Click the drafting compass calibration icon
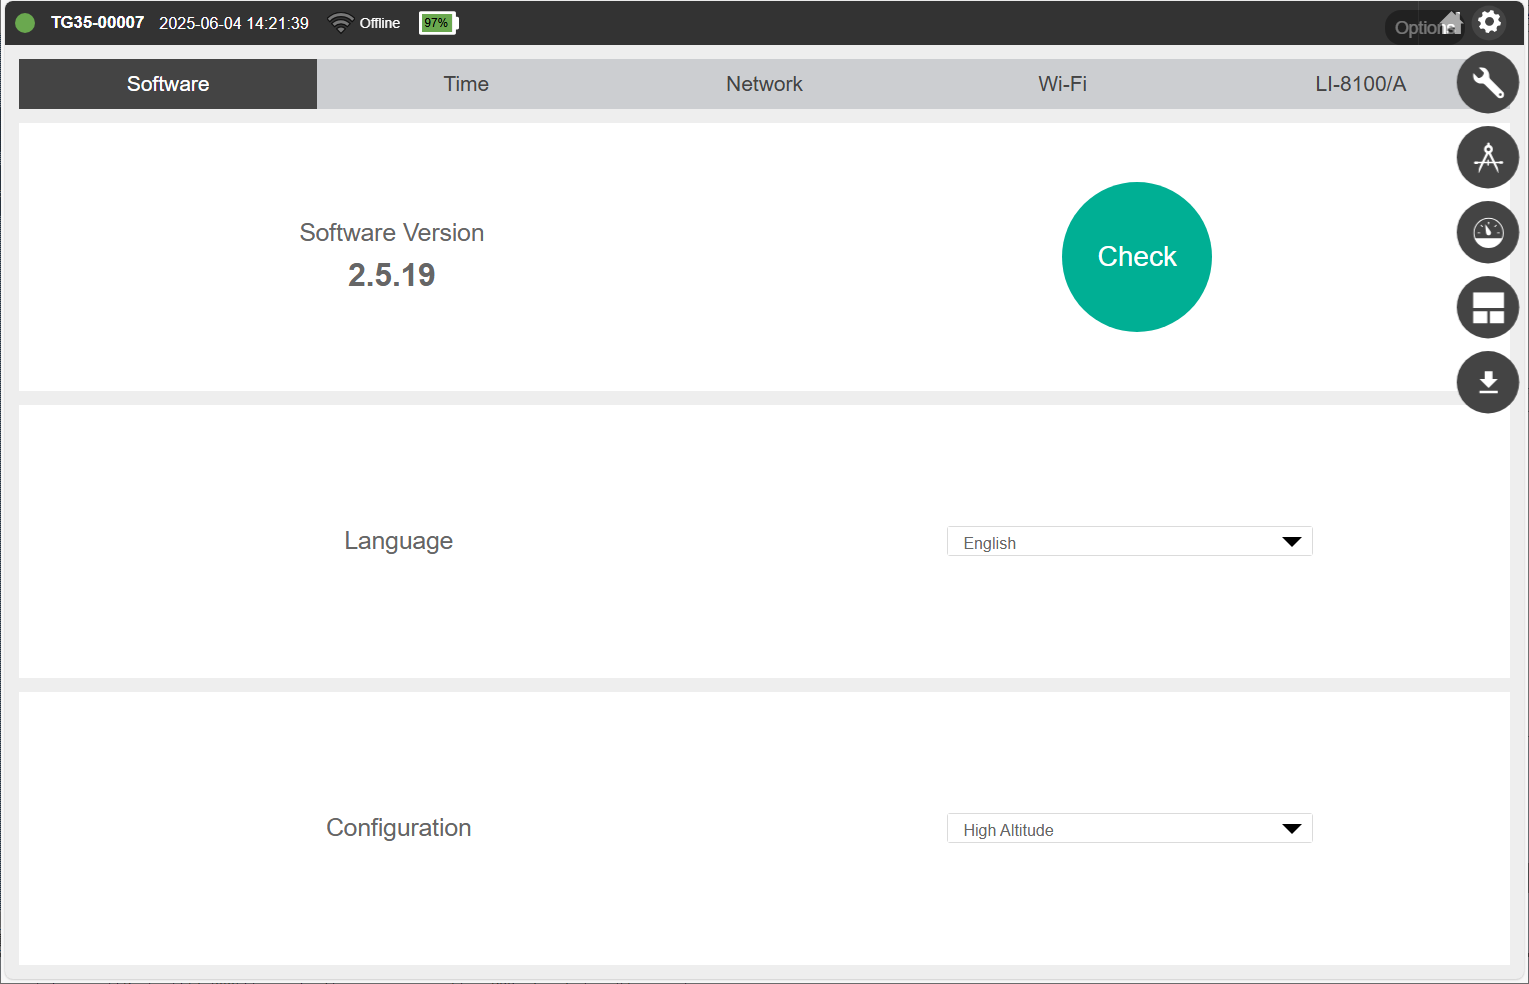 point(1487,157)
